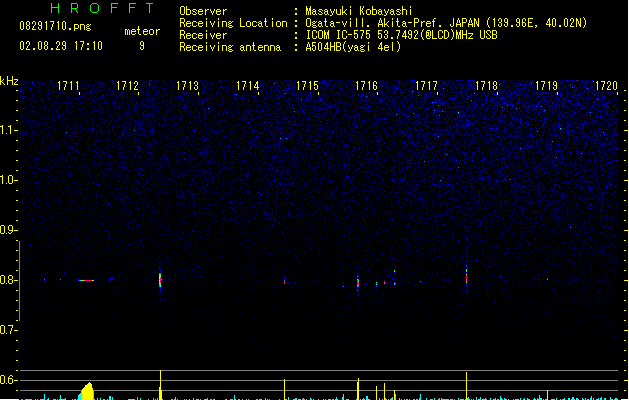Viewport: 629px width, 400px height.
Task: Click the Receiving antenna label
Action: pyautogui.click(x=230, y=47)
